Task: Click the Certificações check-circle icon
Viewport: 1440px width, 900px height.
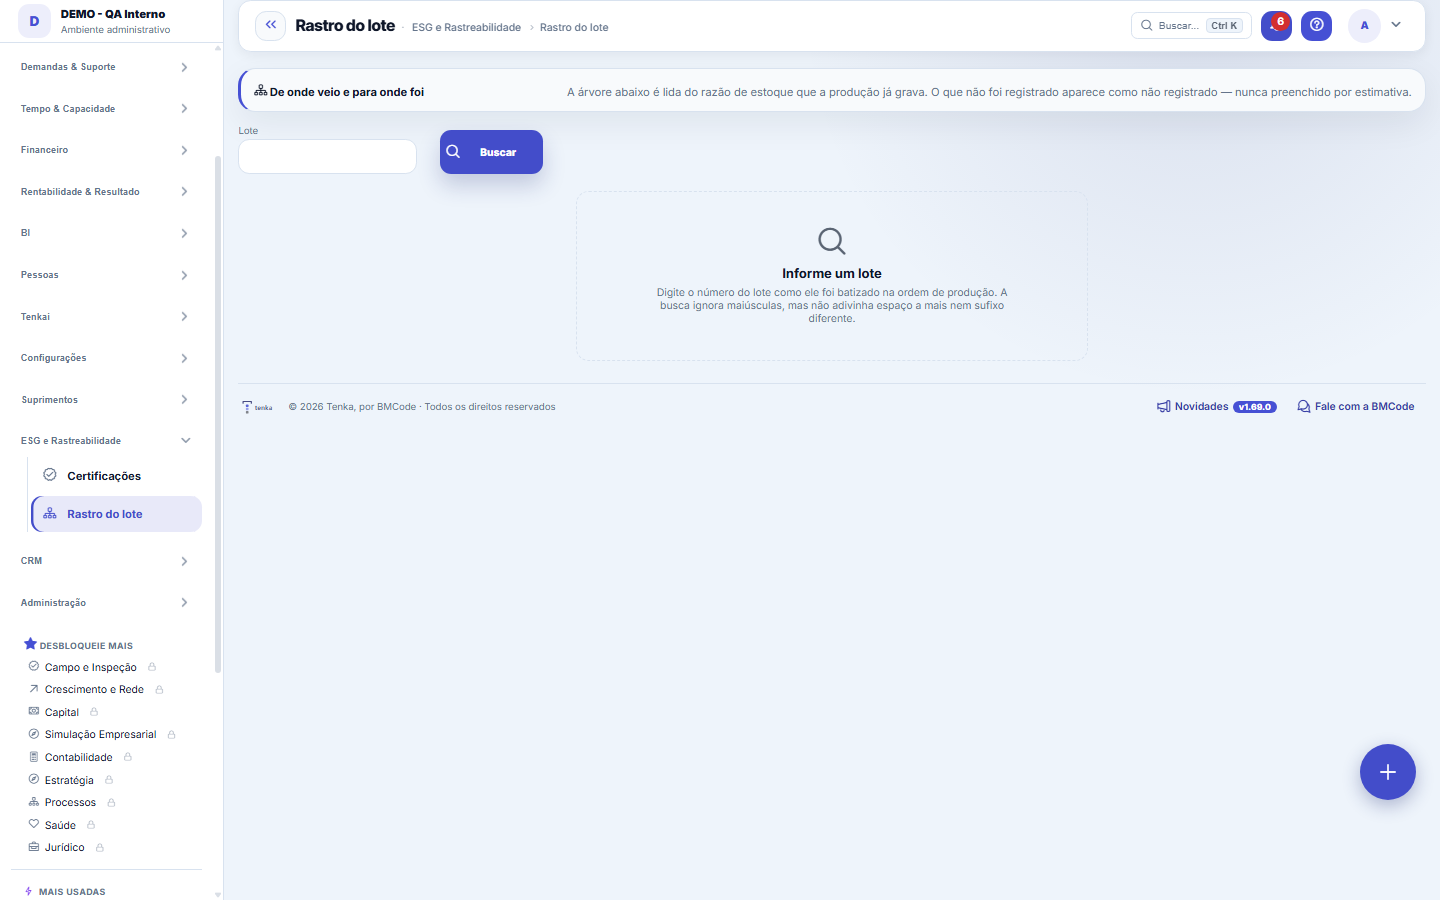Action: (x=50, y=475)
